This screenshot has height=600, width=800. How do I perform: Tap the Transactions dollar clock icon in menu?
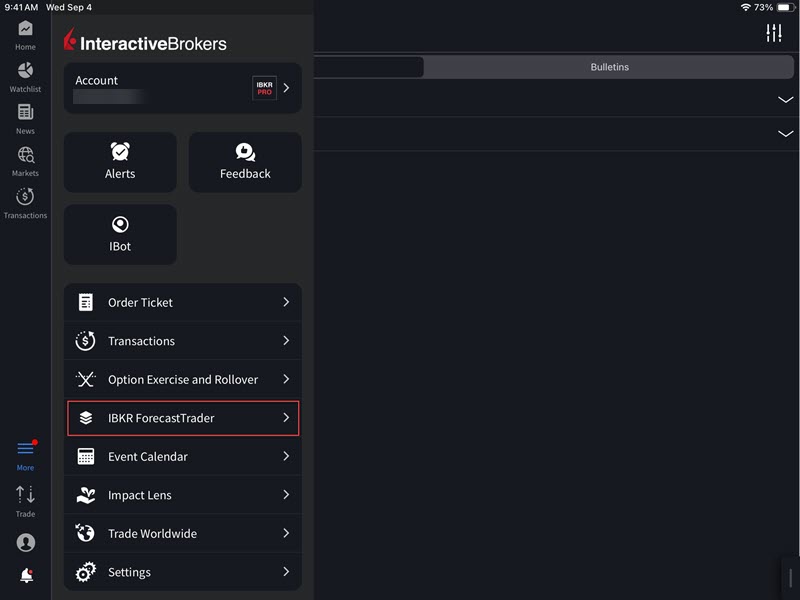85,341
